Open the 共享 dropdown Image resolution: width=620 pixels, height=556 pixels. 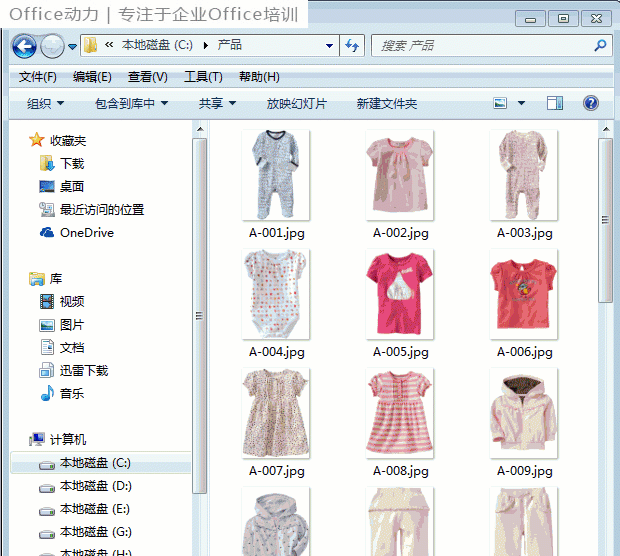coord(217,104)
